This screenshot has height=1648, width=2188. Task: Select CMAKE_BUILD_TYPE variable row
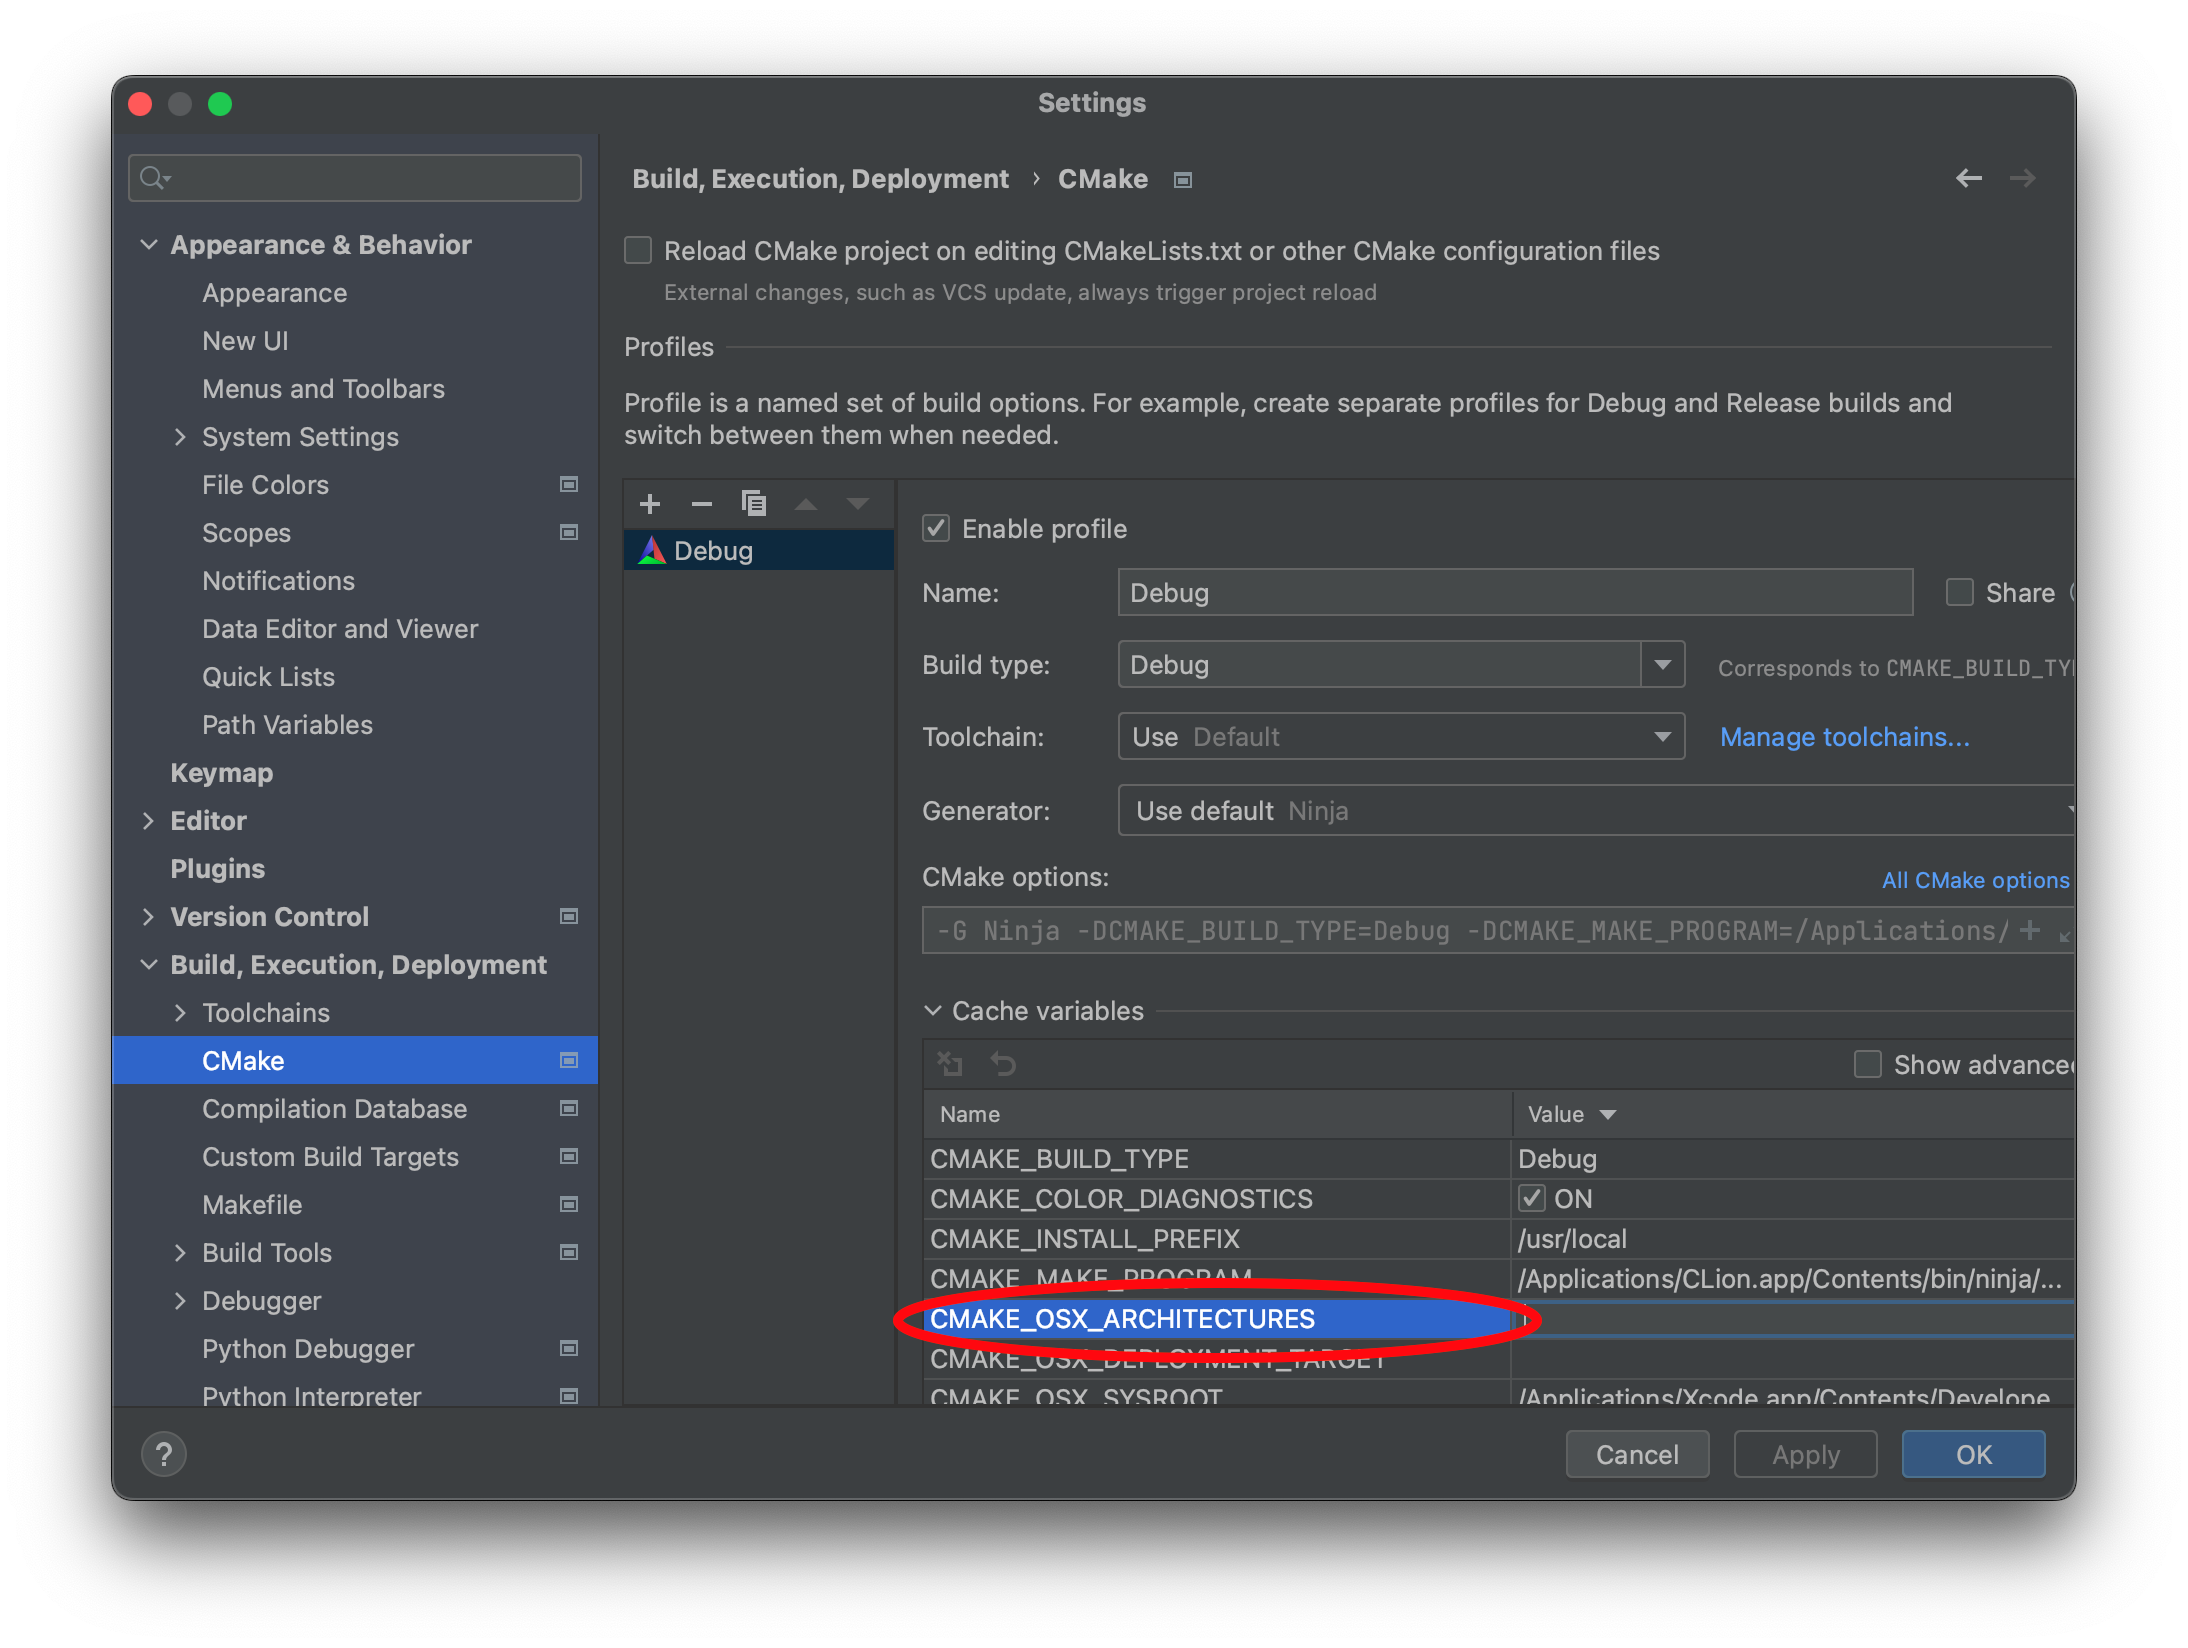click(1498, 1159)
